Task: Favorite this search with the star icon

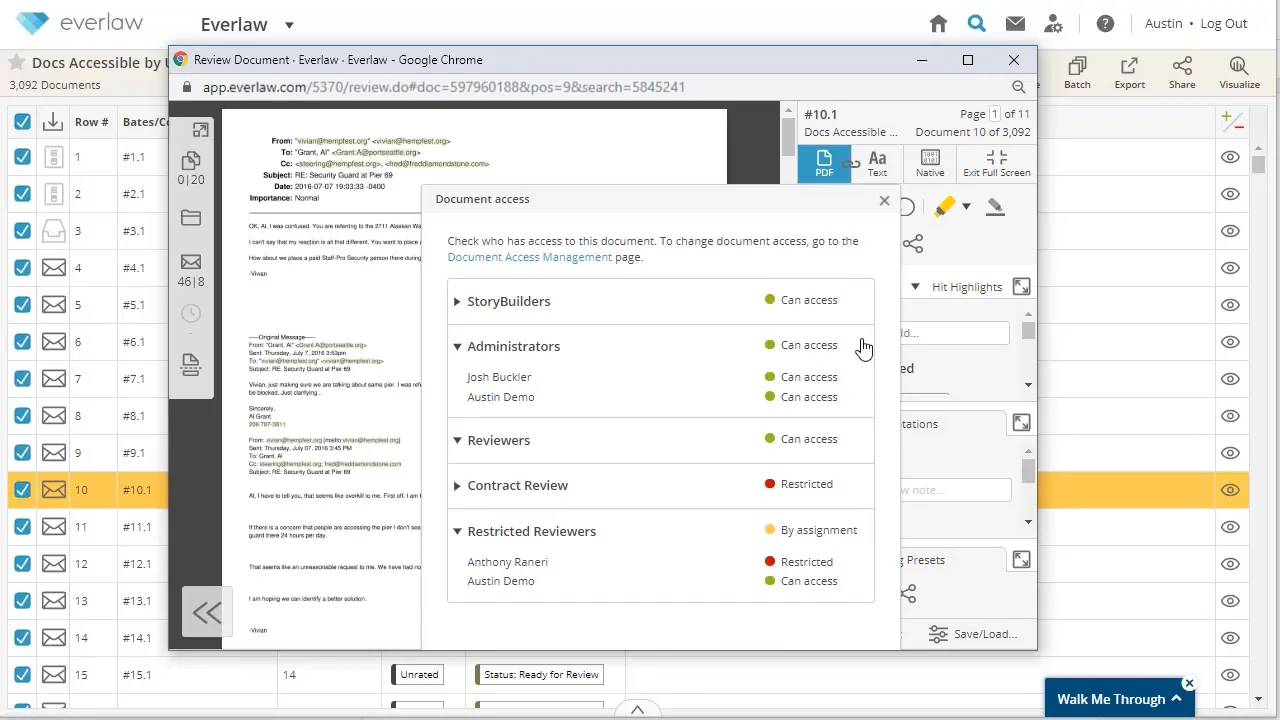Action: point(17,62)
